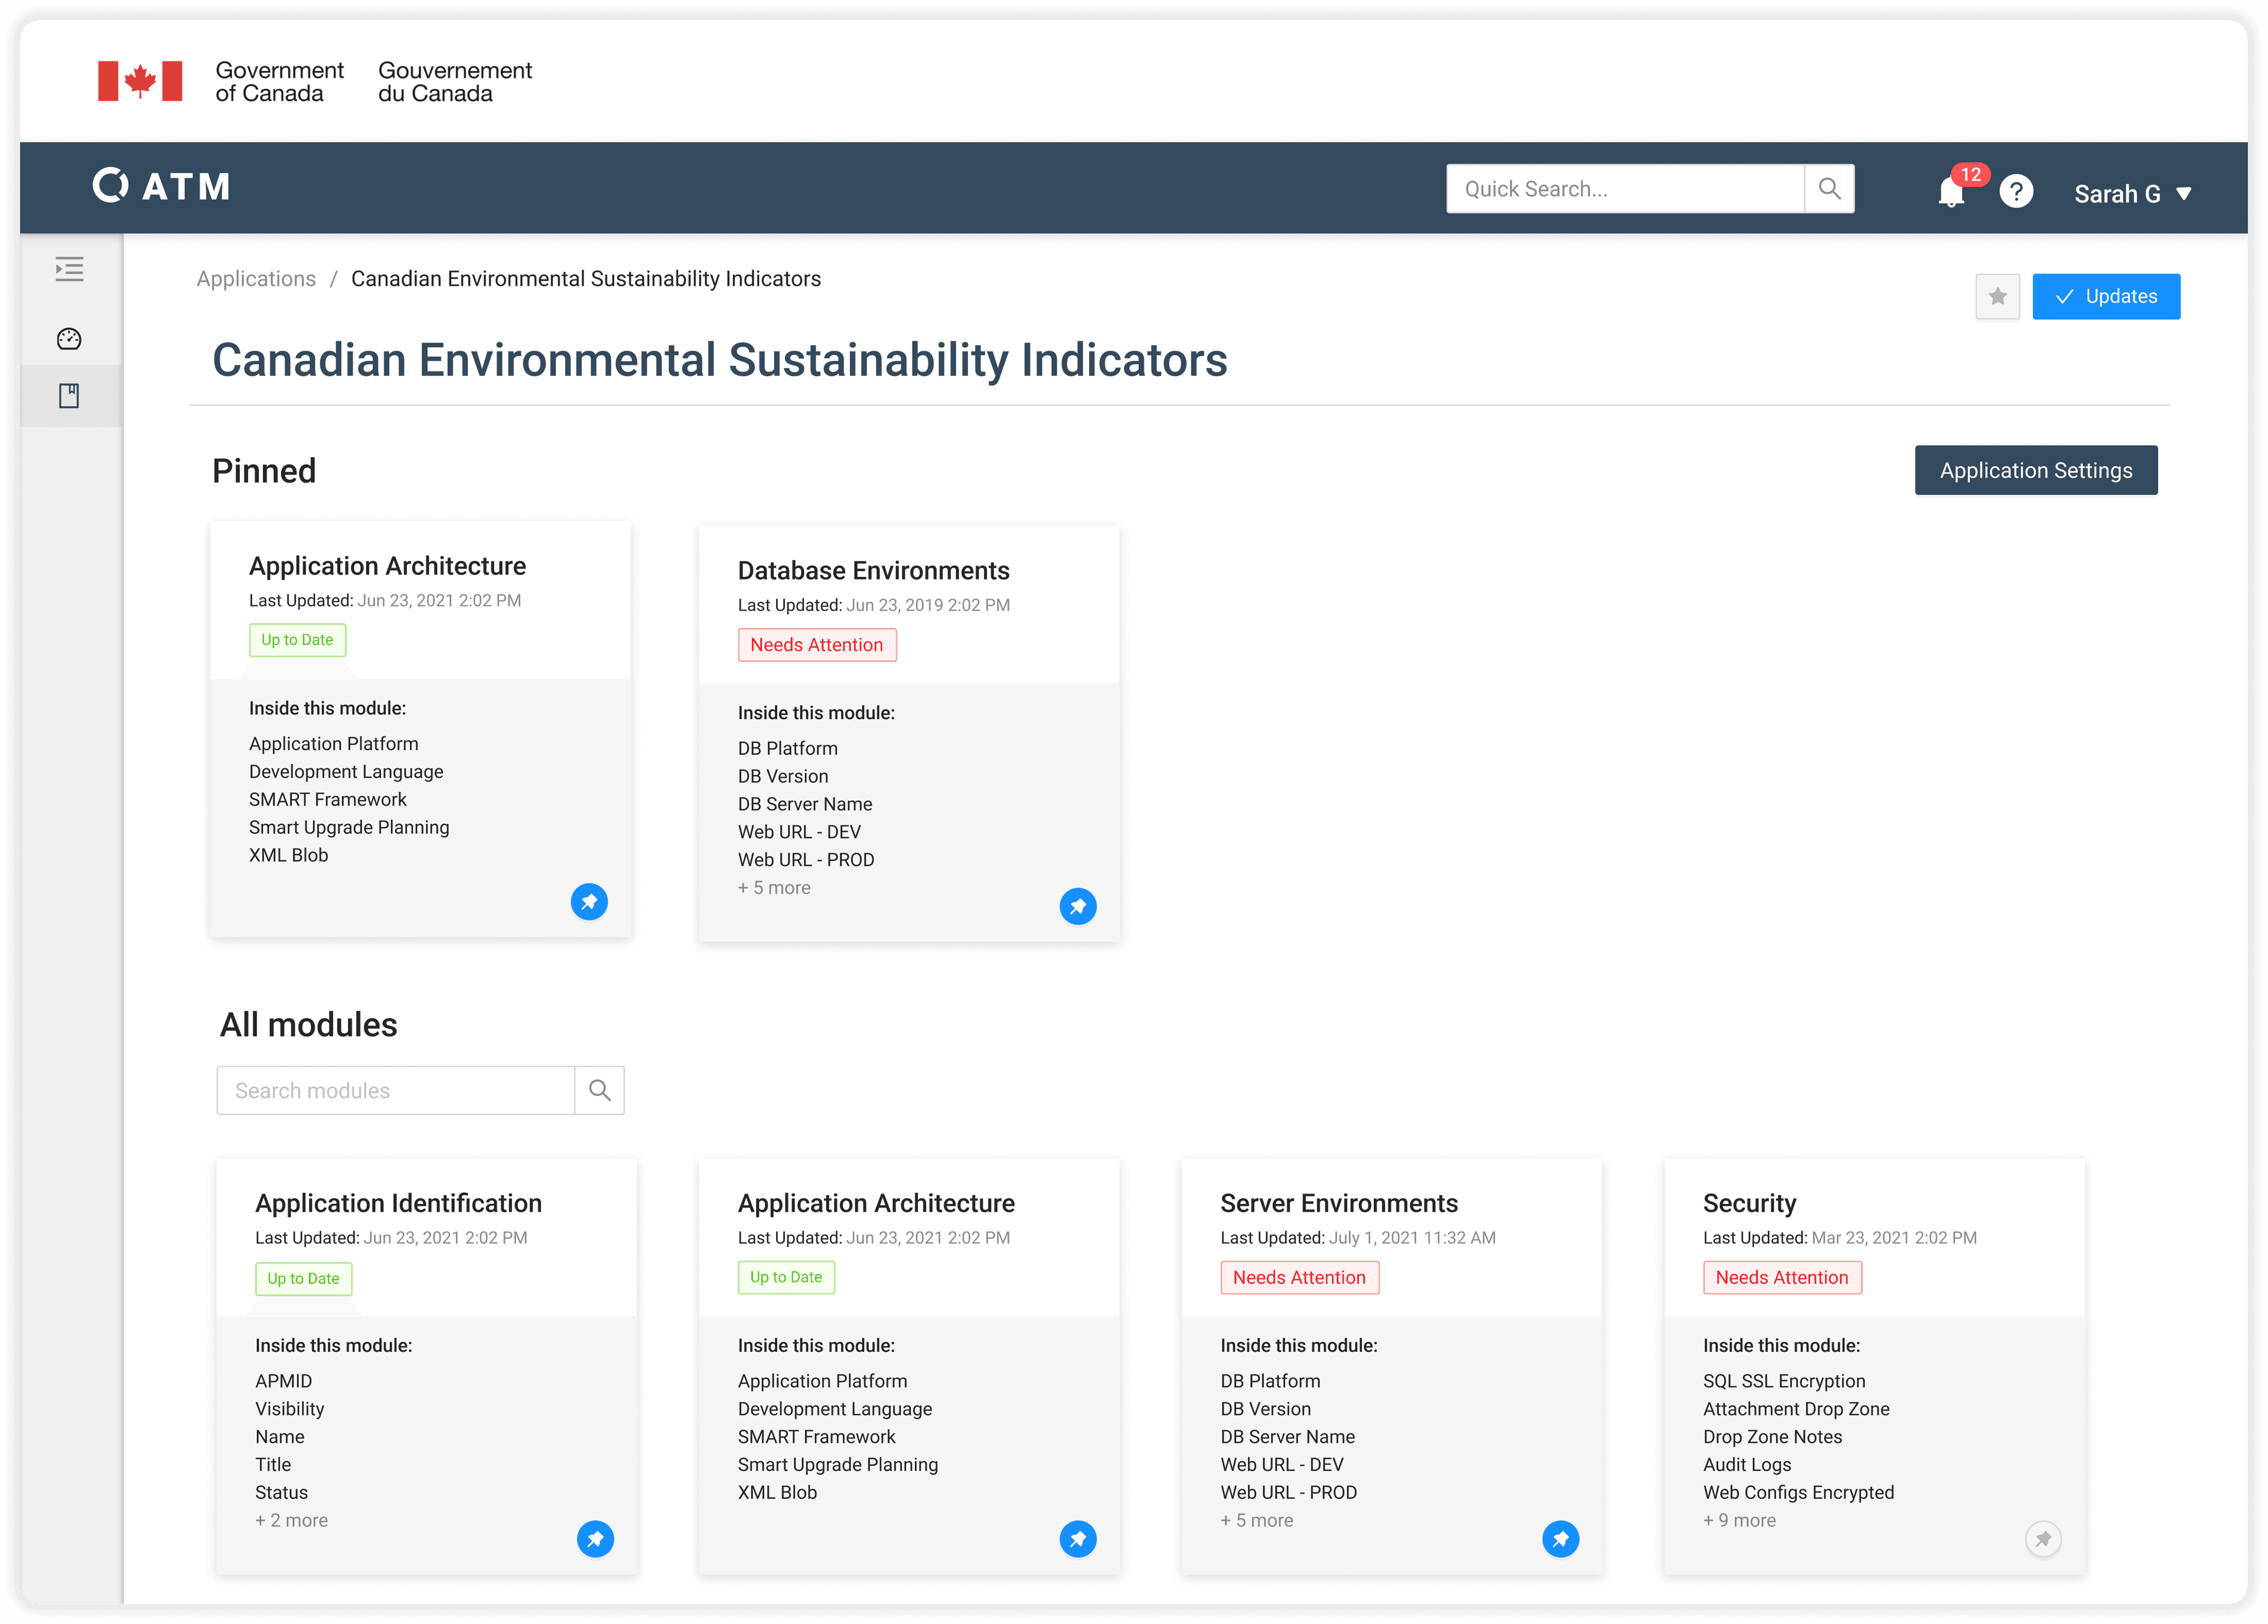
Task: Select 'Web URL - PROD' in Database Environments
Action: 806,860
